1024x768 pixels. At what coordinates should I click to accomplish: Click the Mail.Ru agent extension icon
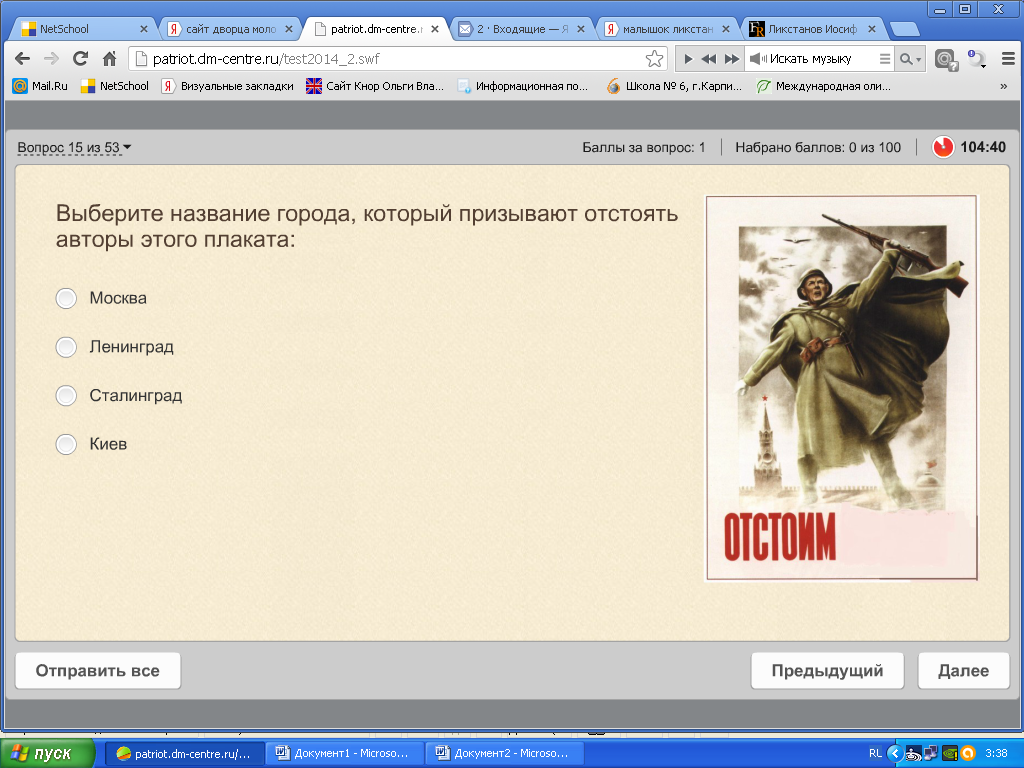click(x=946, y=59)
